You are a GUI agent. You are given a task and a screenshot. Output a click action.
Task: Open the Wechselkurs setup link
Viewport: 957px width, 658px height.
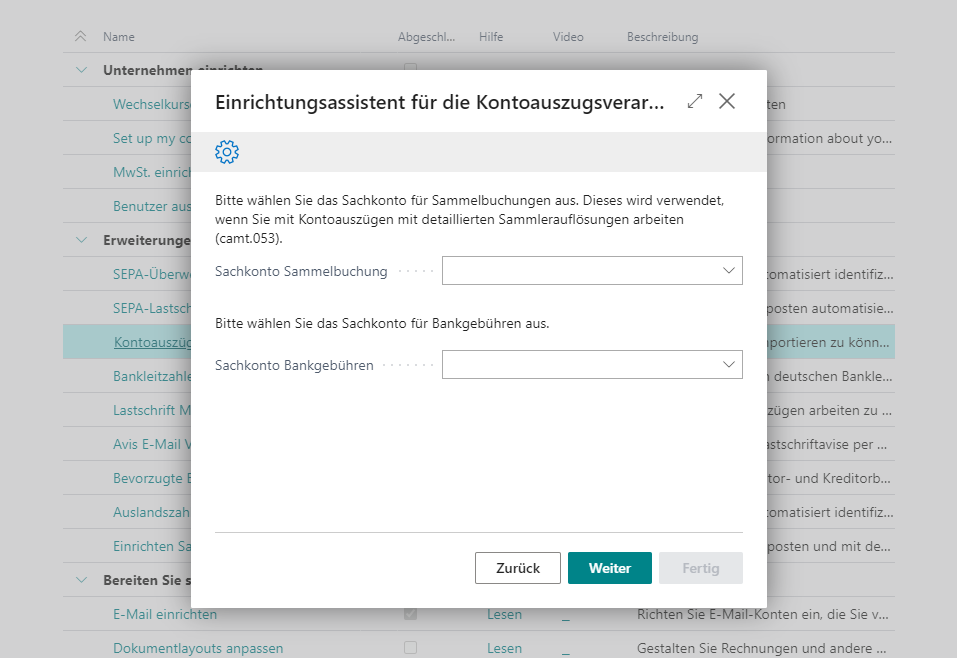pos(150,104)
